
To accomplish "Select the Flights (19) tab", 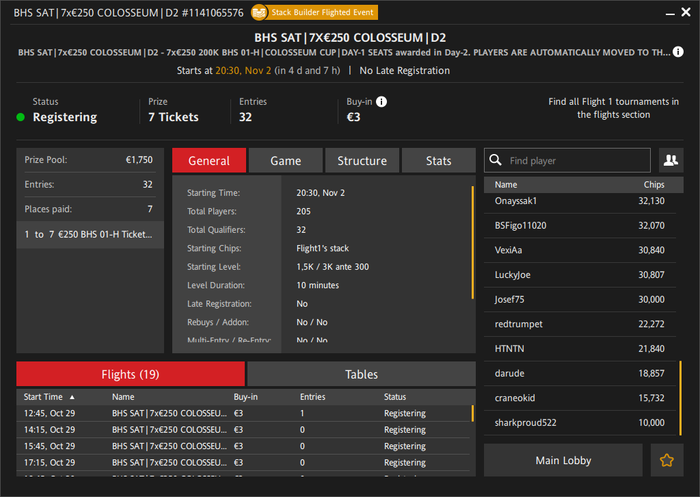I will (x=130, y=374).
